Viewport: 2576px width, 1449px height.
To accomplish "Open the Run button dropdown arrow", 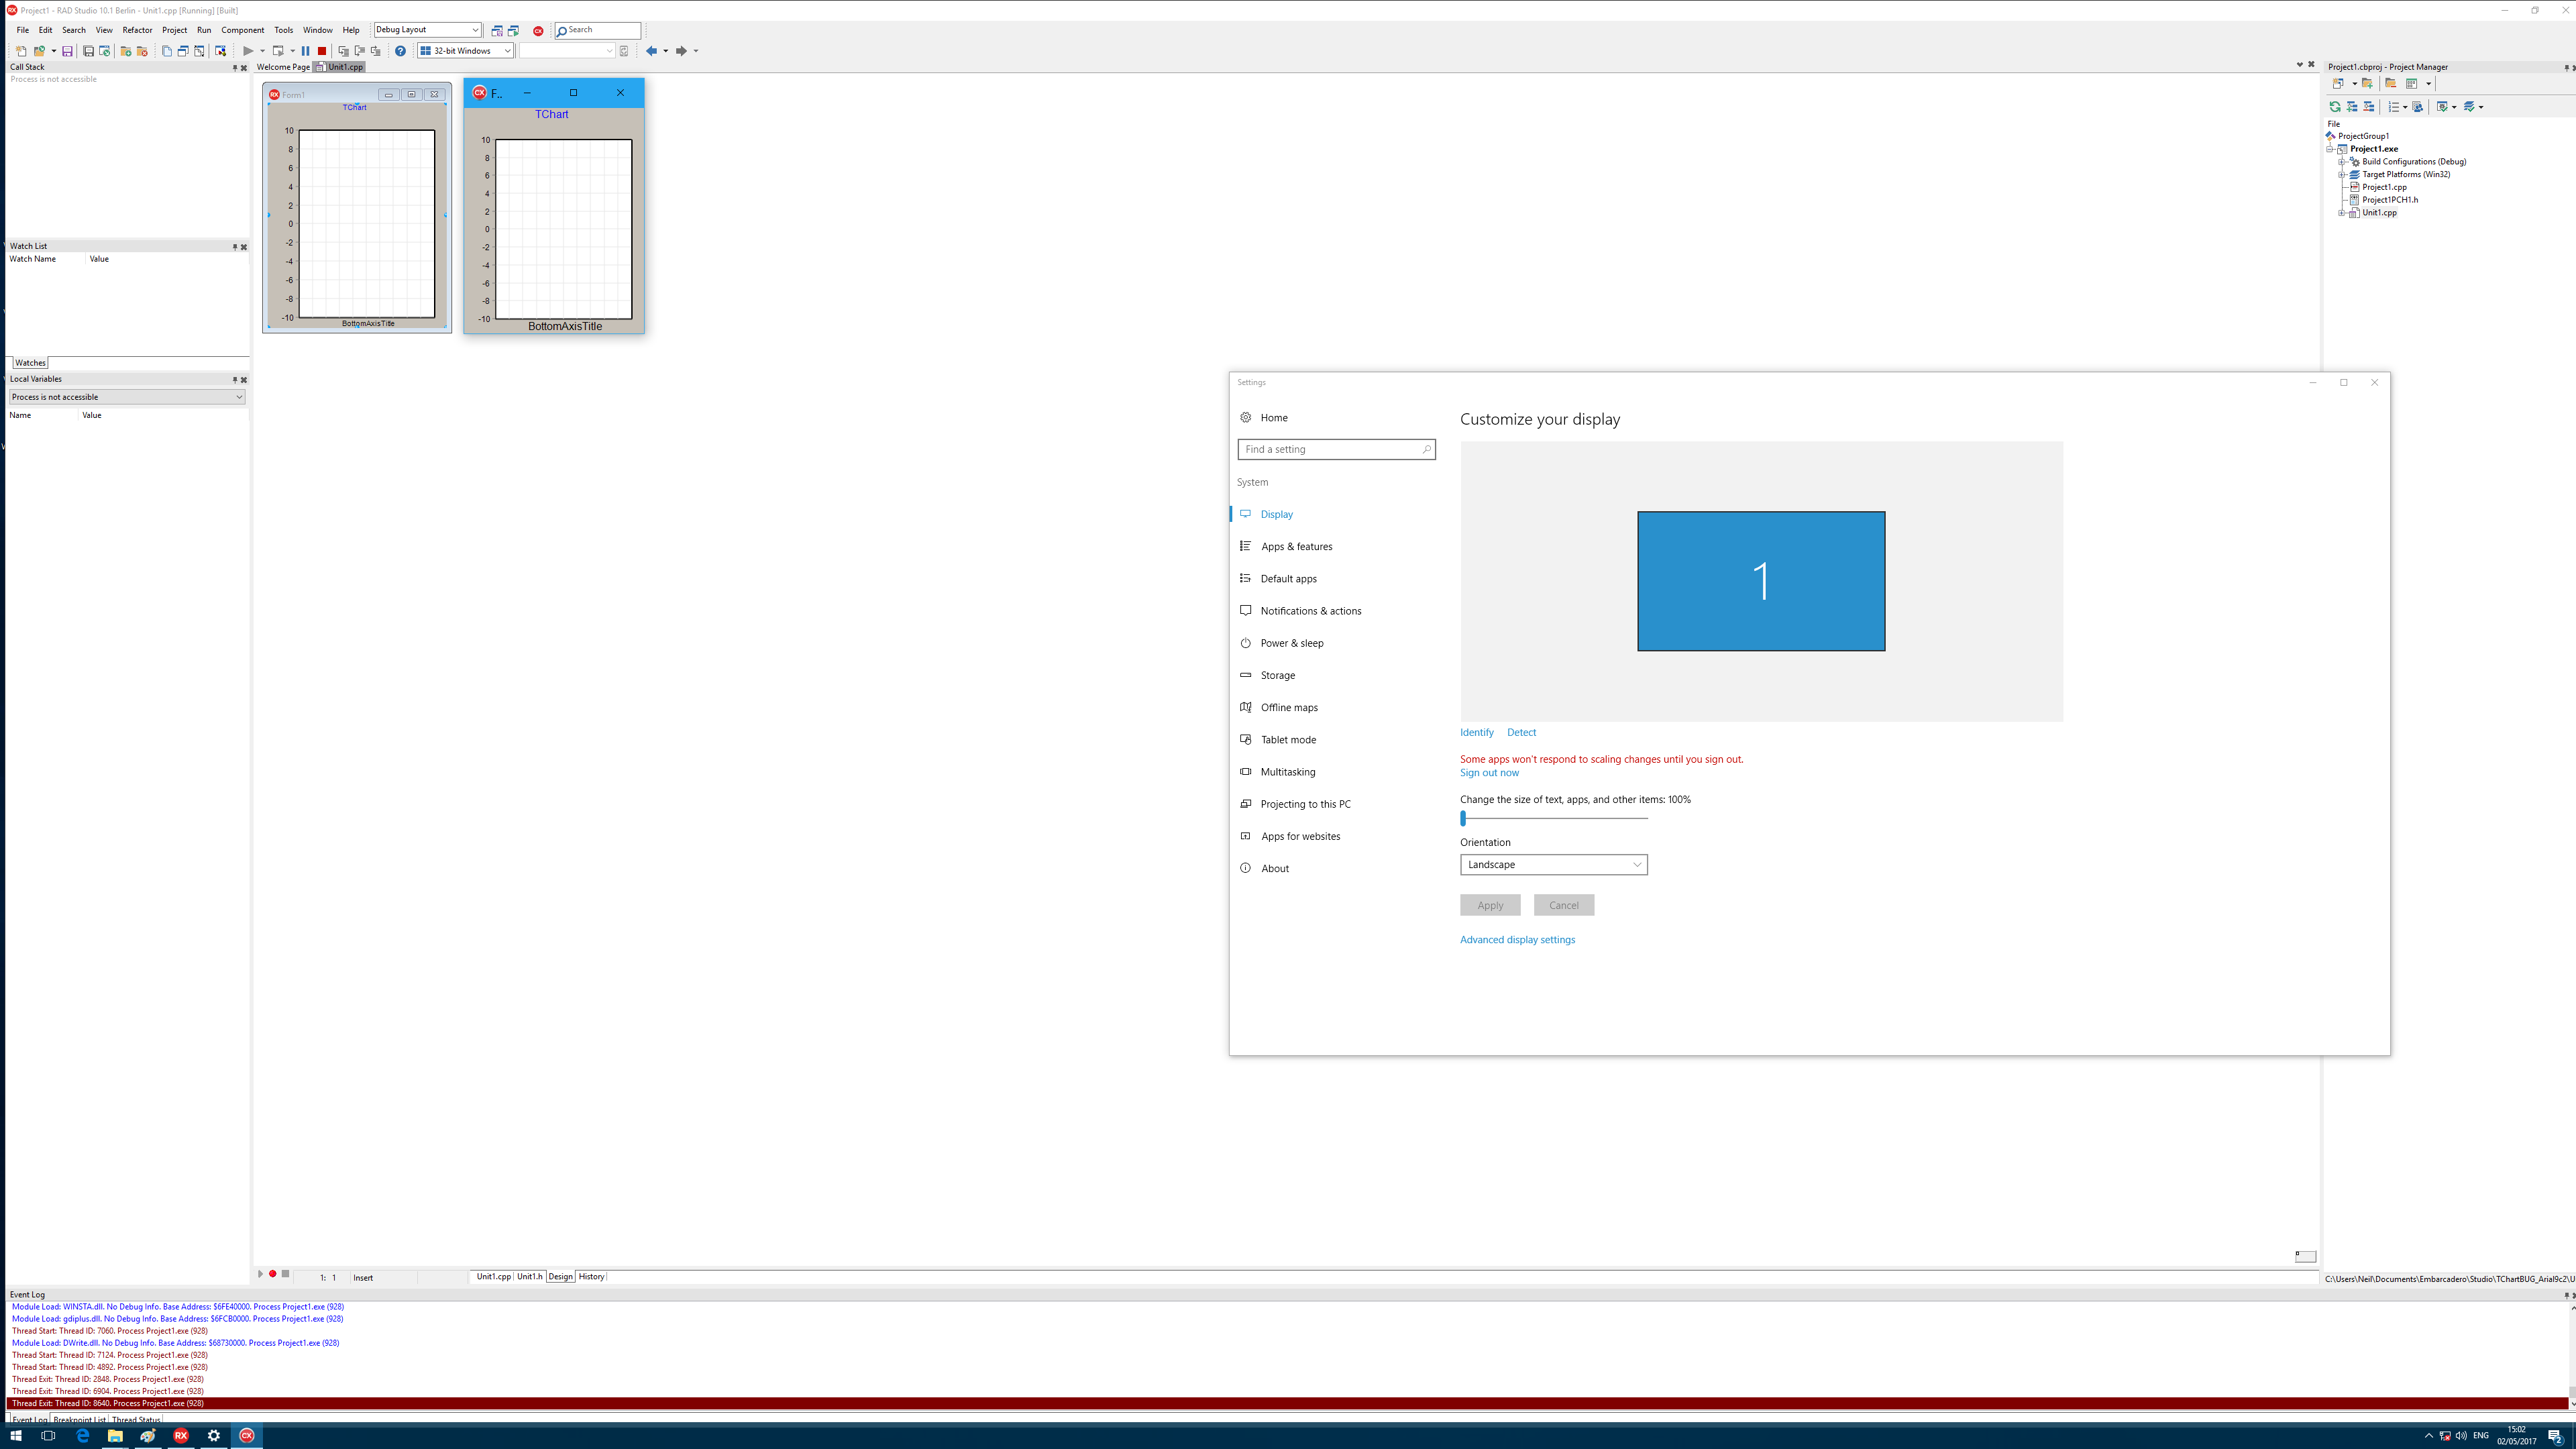I will pos(262,51).
